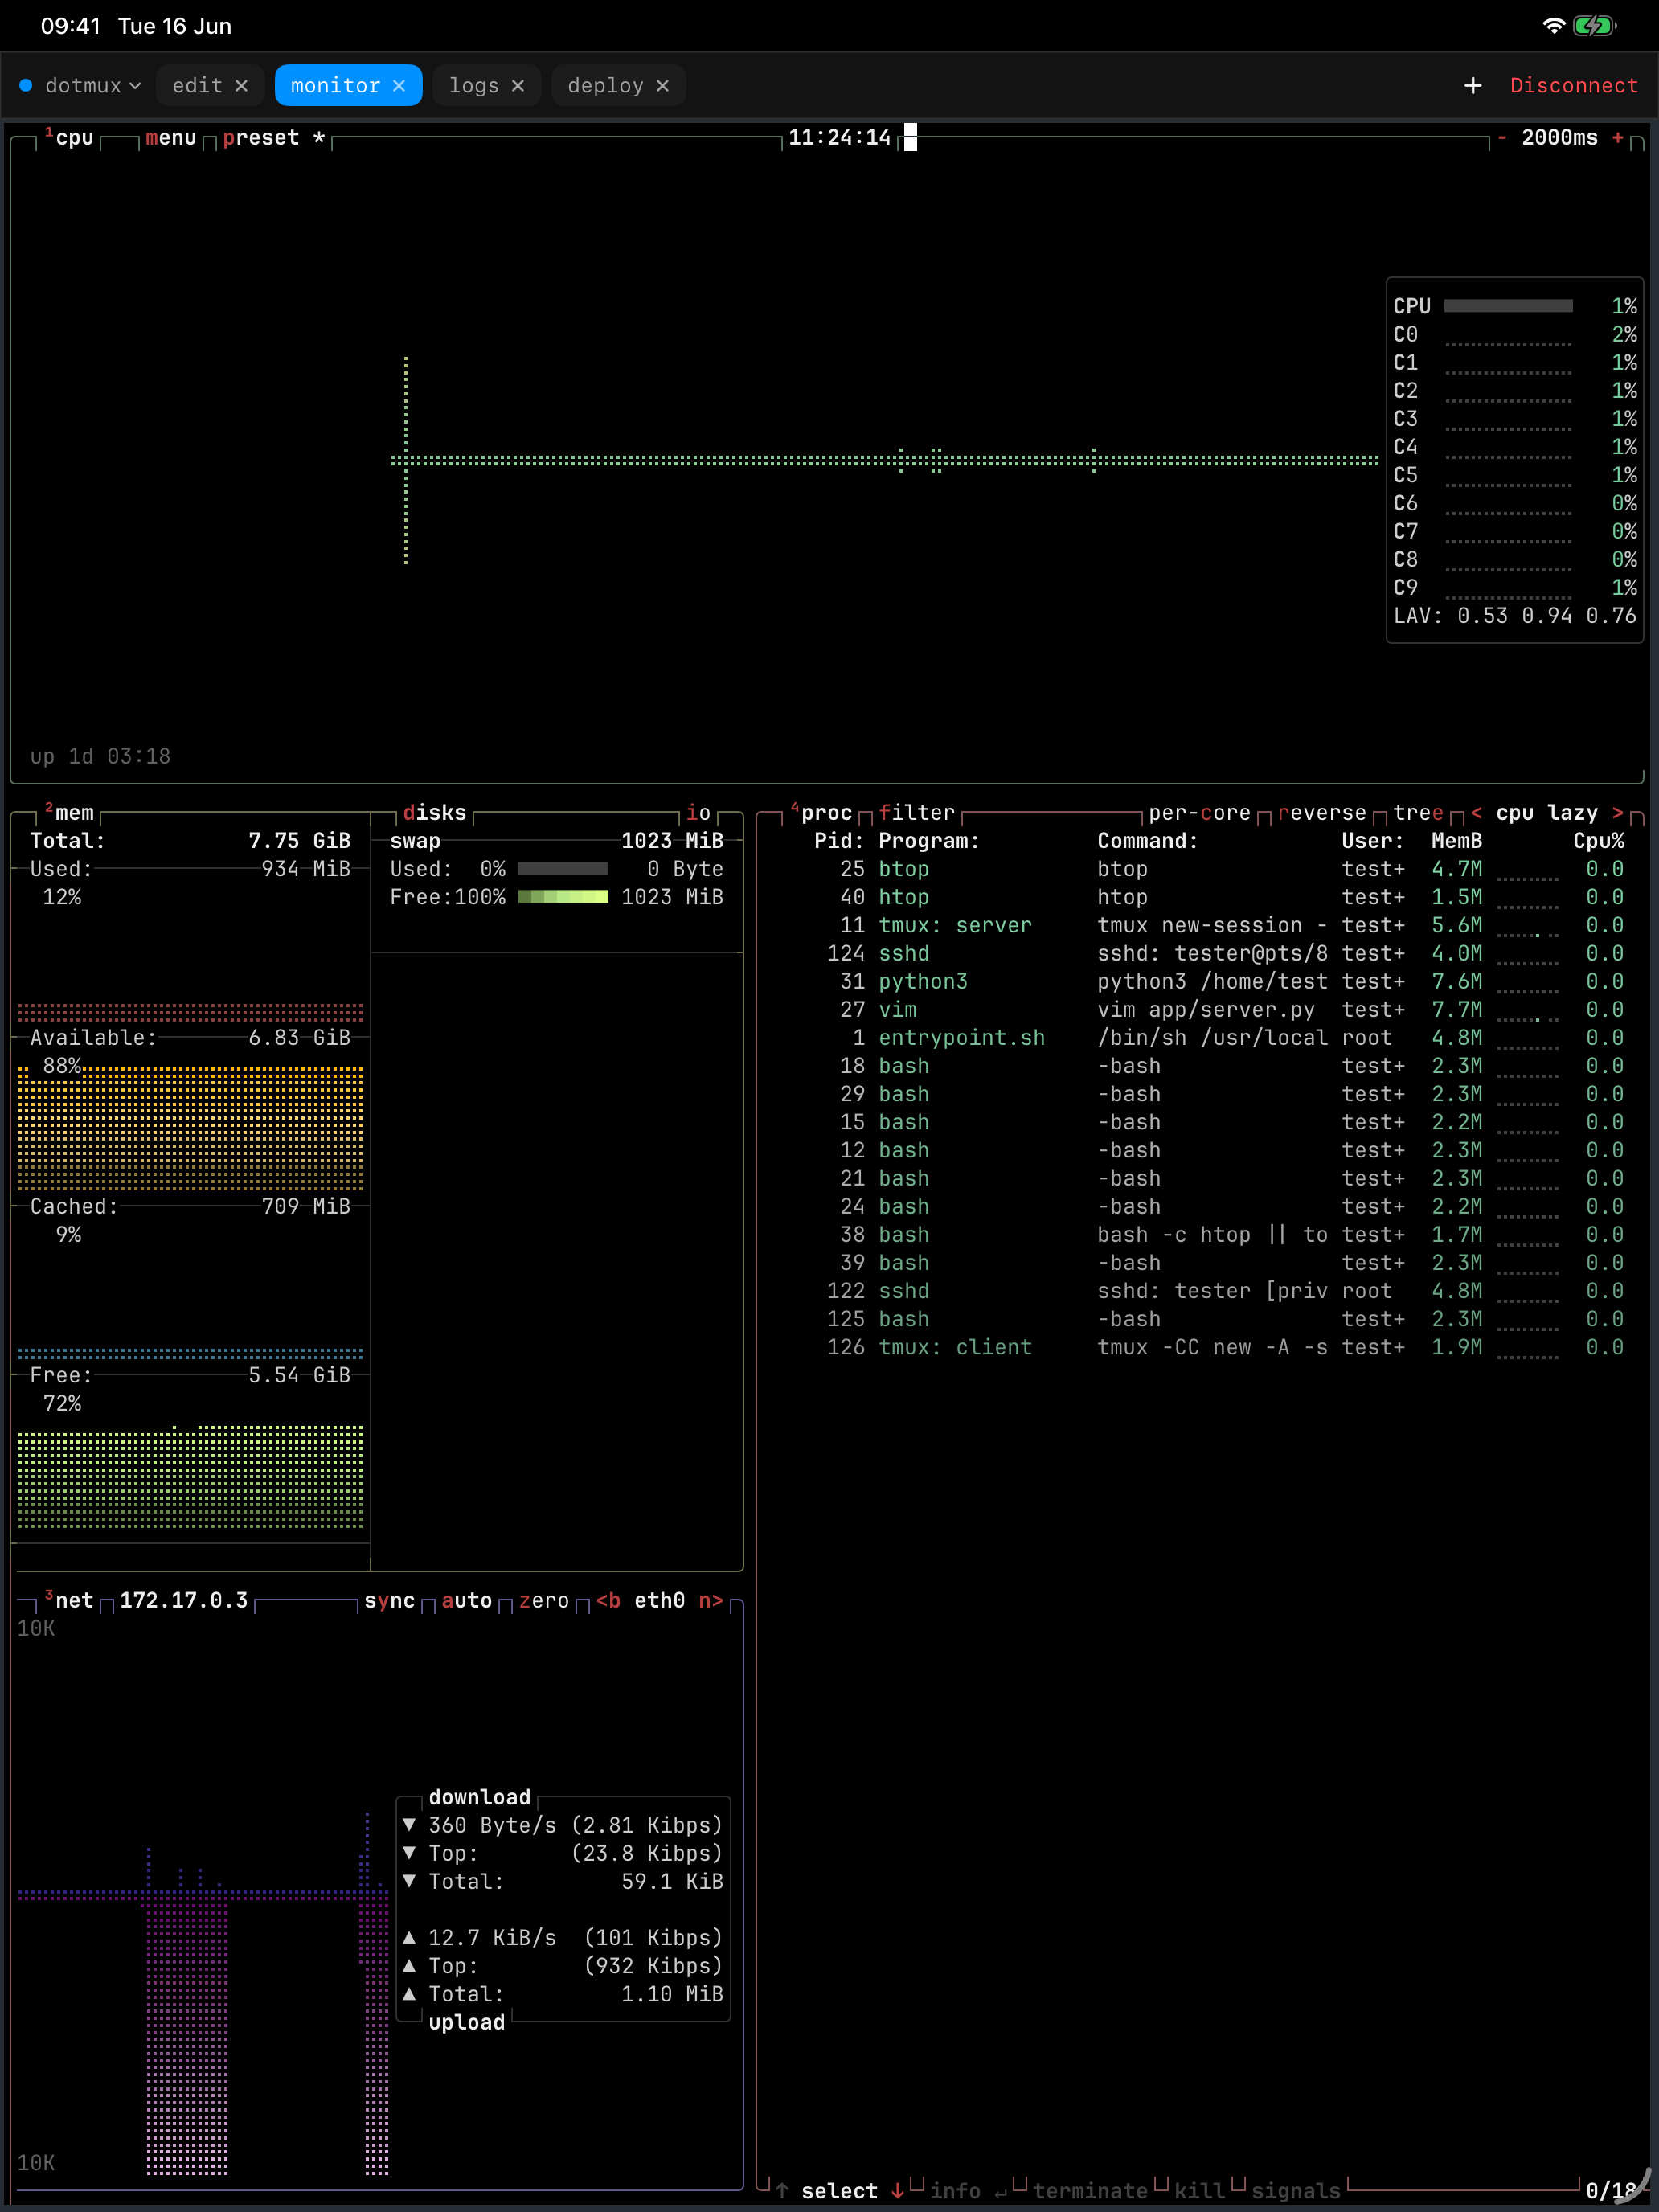Open the dotmux session dropdown
Viewport: 1659px width, 2212px height.
[x=81, y=86]
